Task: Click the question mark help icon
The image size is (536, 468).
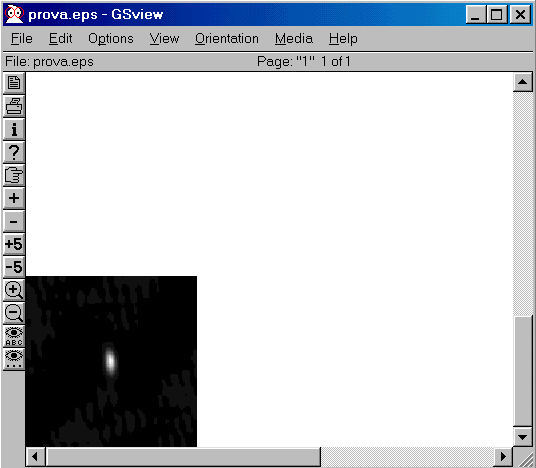Action: 14,152
